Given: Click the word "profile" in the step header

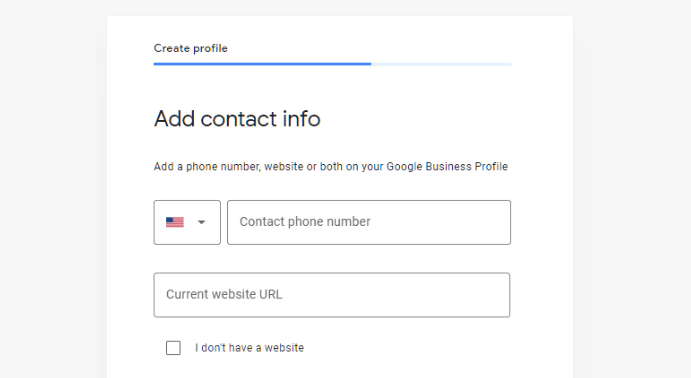Looking at the screenshot, I should tap(210, 48).
